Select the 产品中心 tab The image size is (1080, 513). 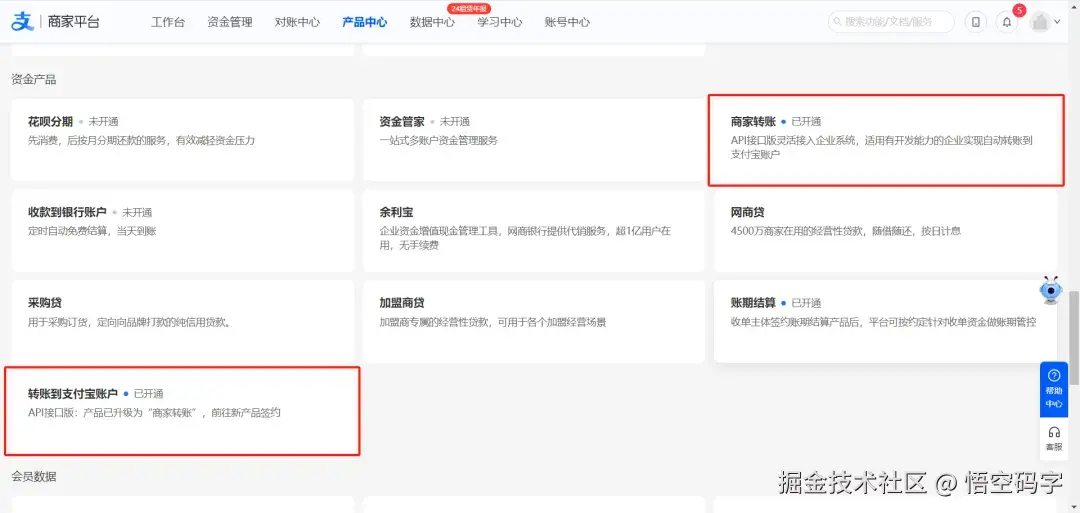[x=364, y=22]
